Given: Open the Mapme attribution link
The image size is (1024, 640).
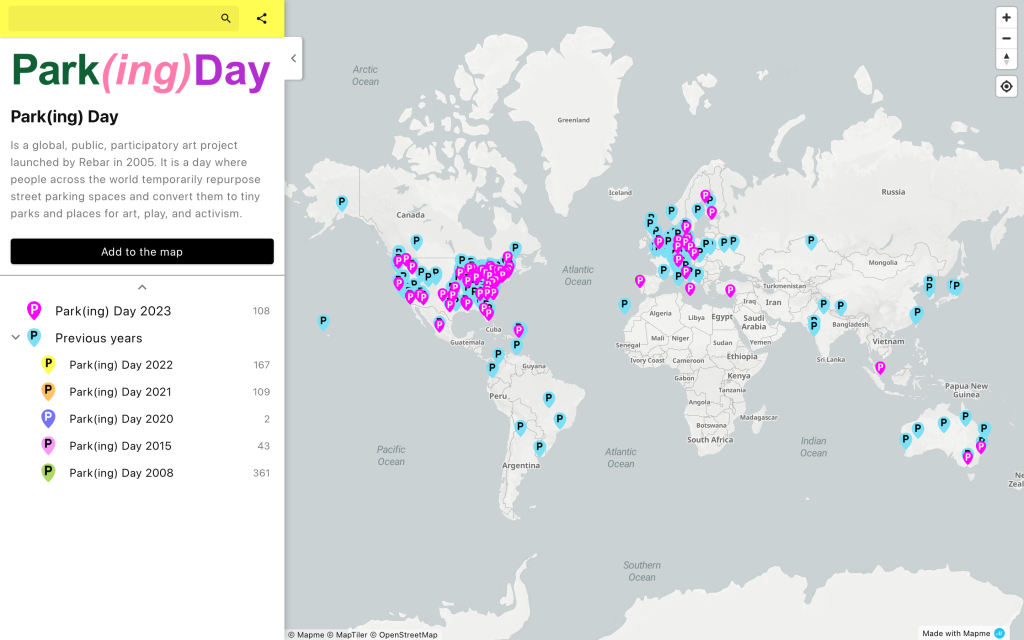Looking at the screenshot, I should pos(306,635).
